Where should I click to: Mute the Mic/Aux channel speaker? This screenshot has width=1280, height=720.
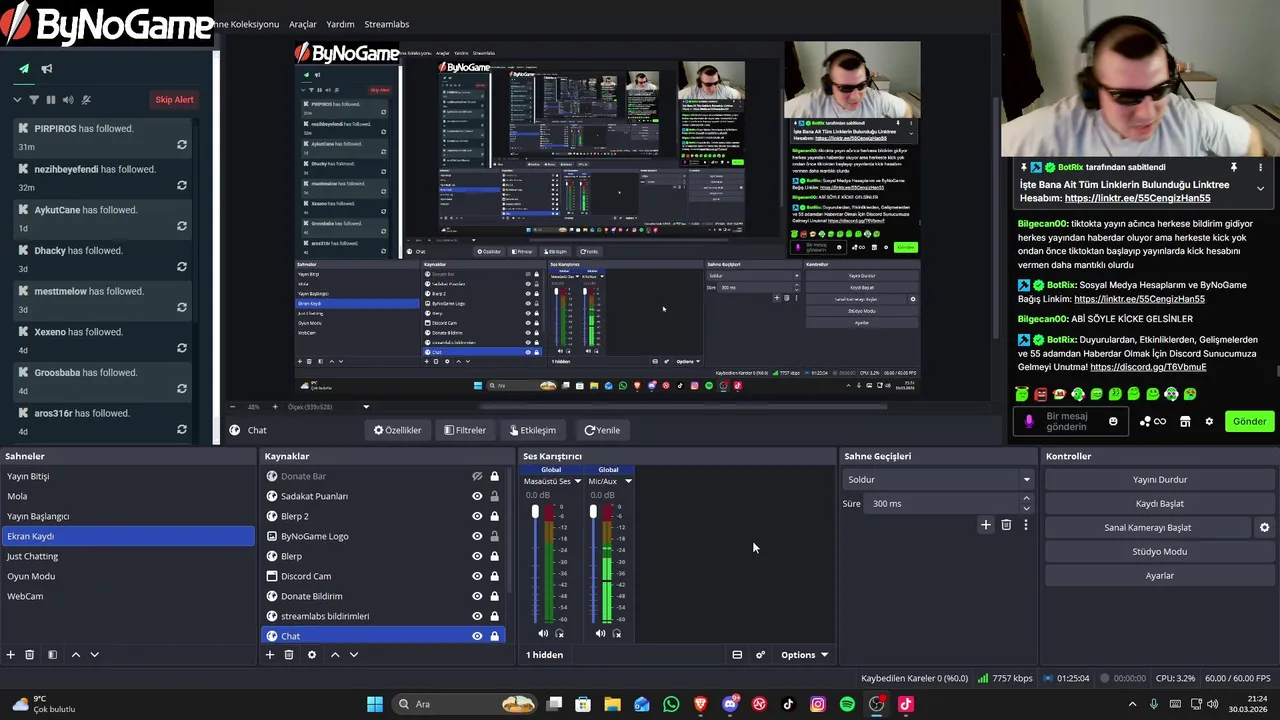[600, 633]
